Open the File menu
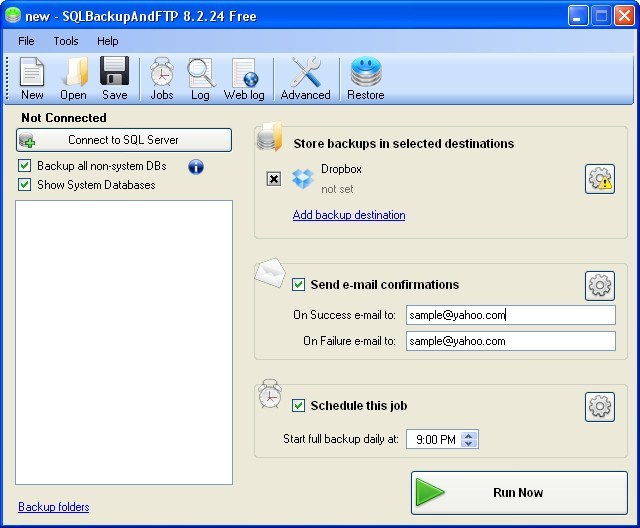640x528 pixels. pyautogui.click(x=26, y=41)
